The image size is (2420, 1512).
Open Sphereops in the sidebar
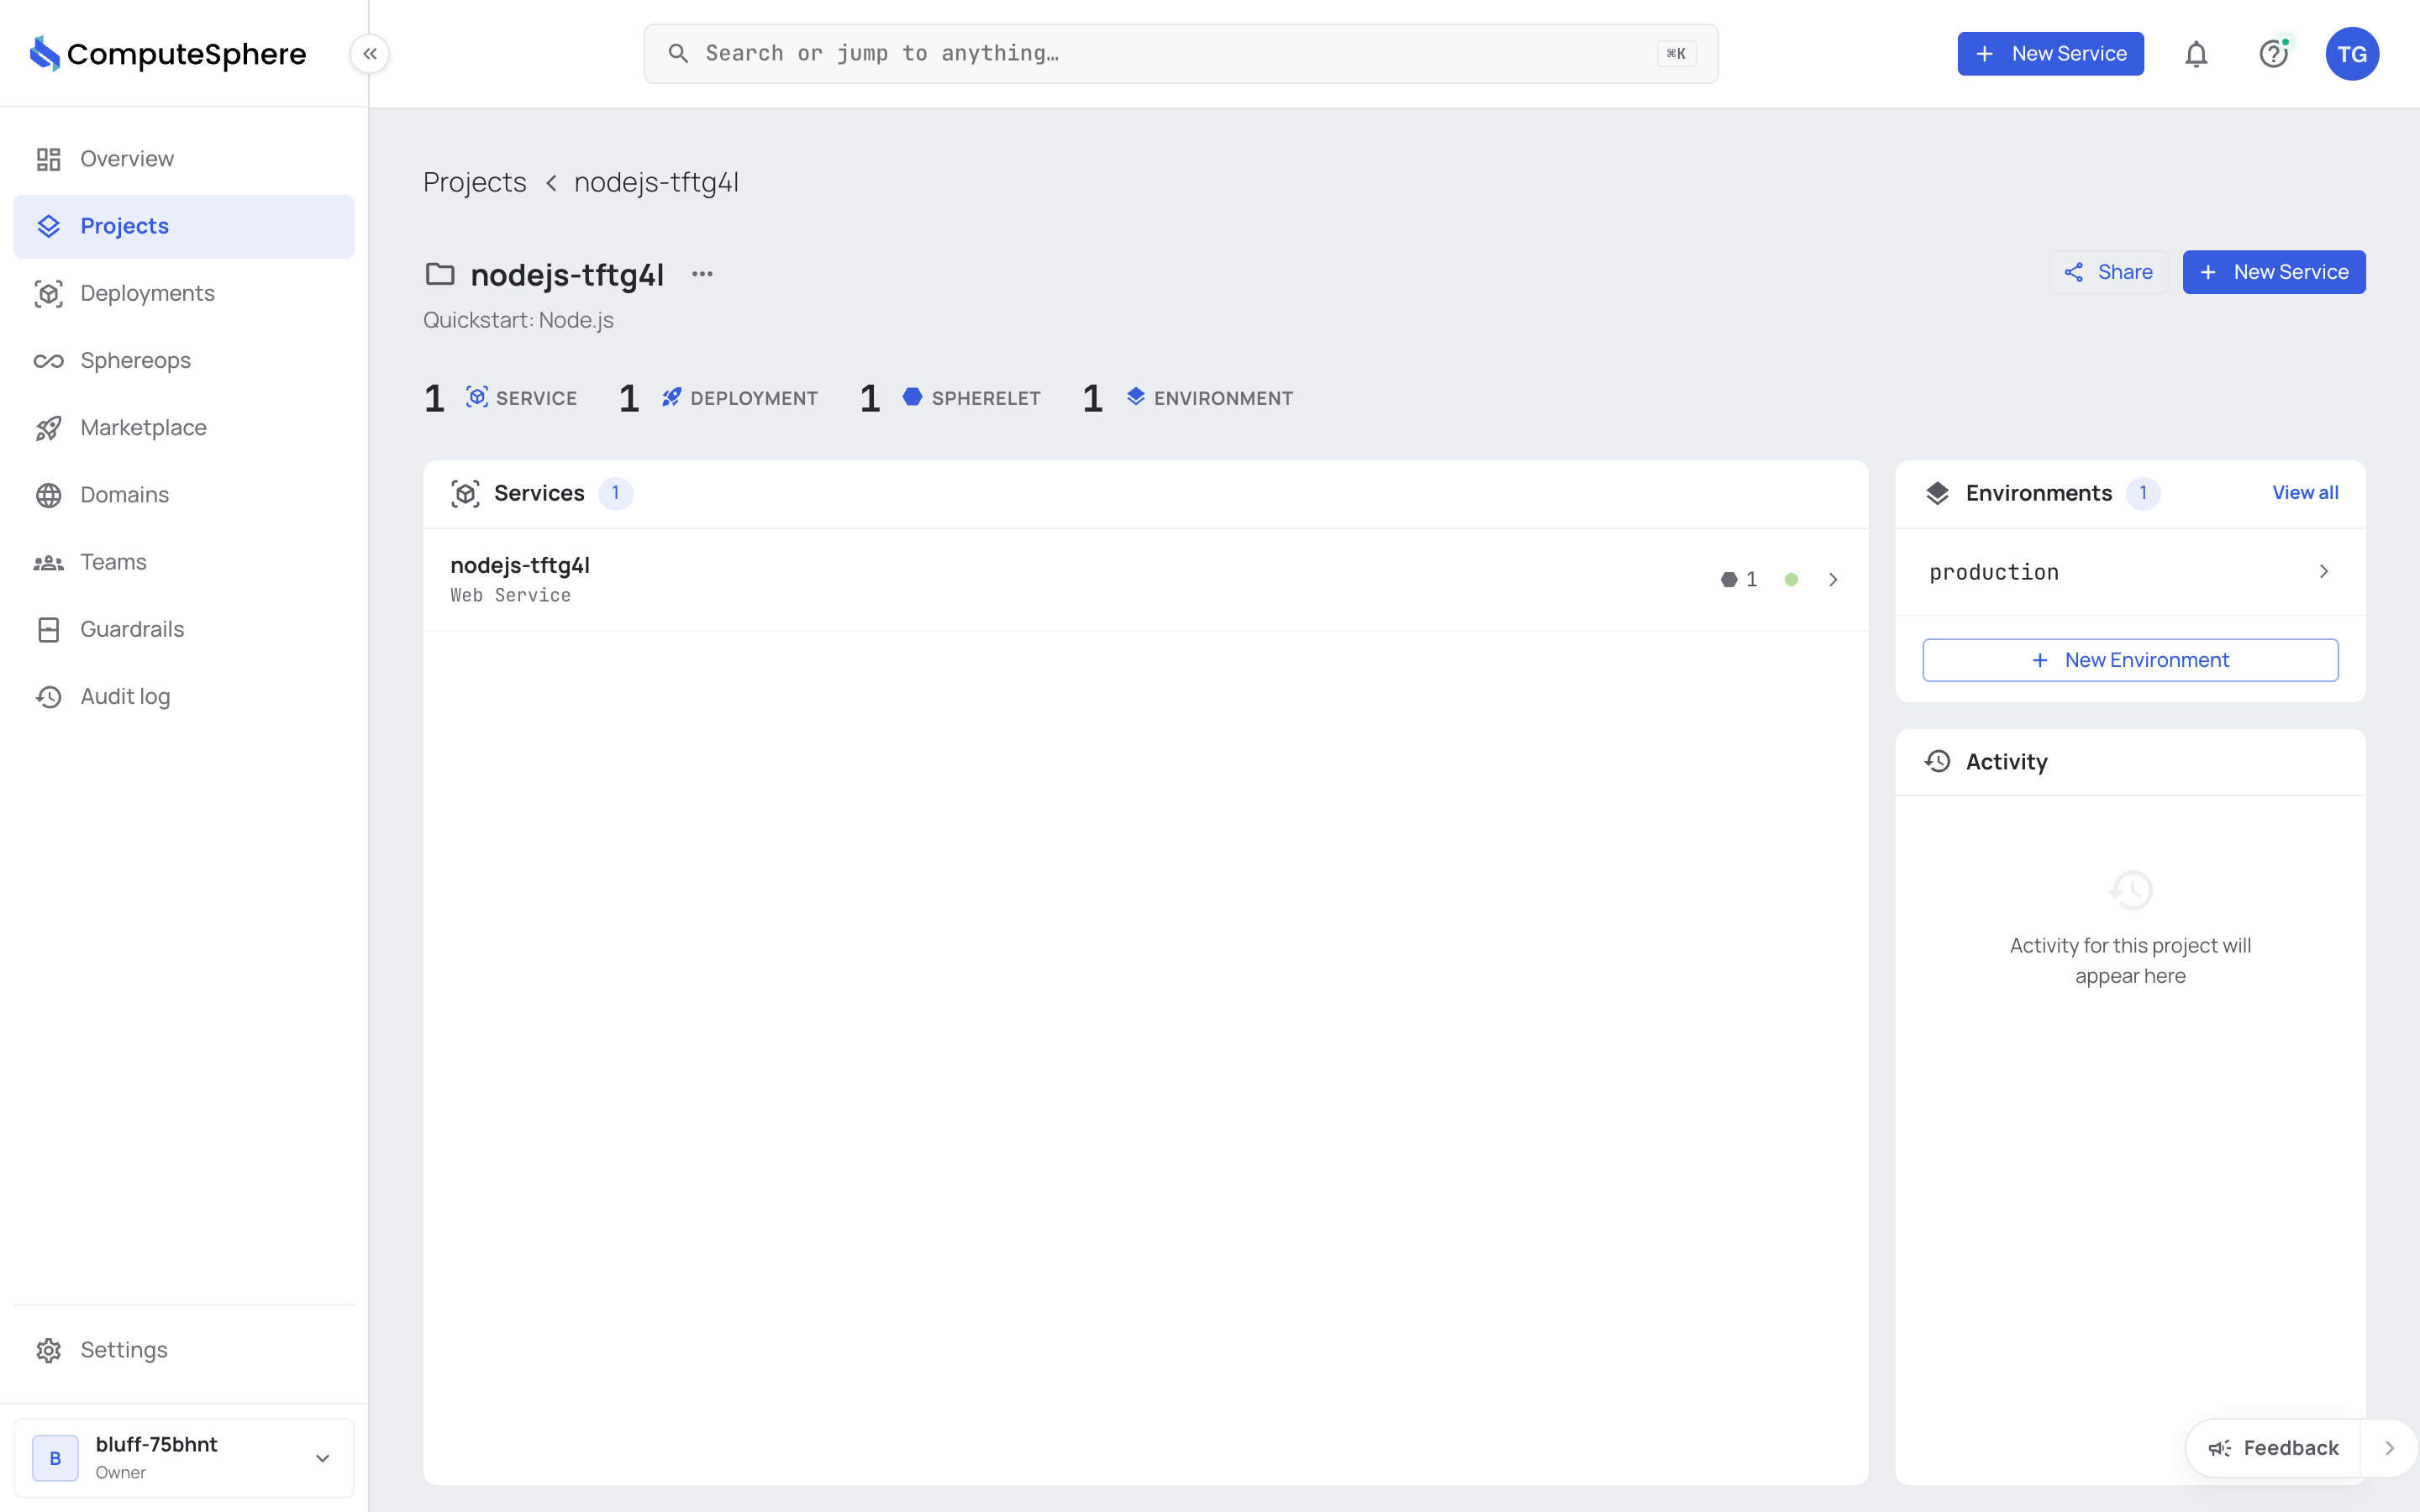pos(184,360)
